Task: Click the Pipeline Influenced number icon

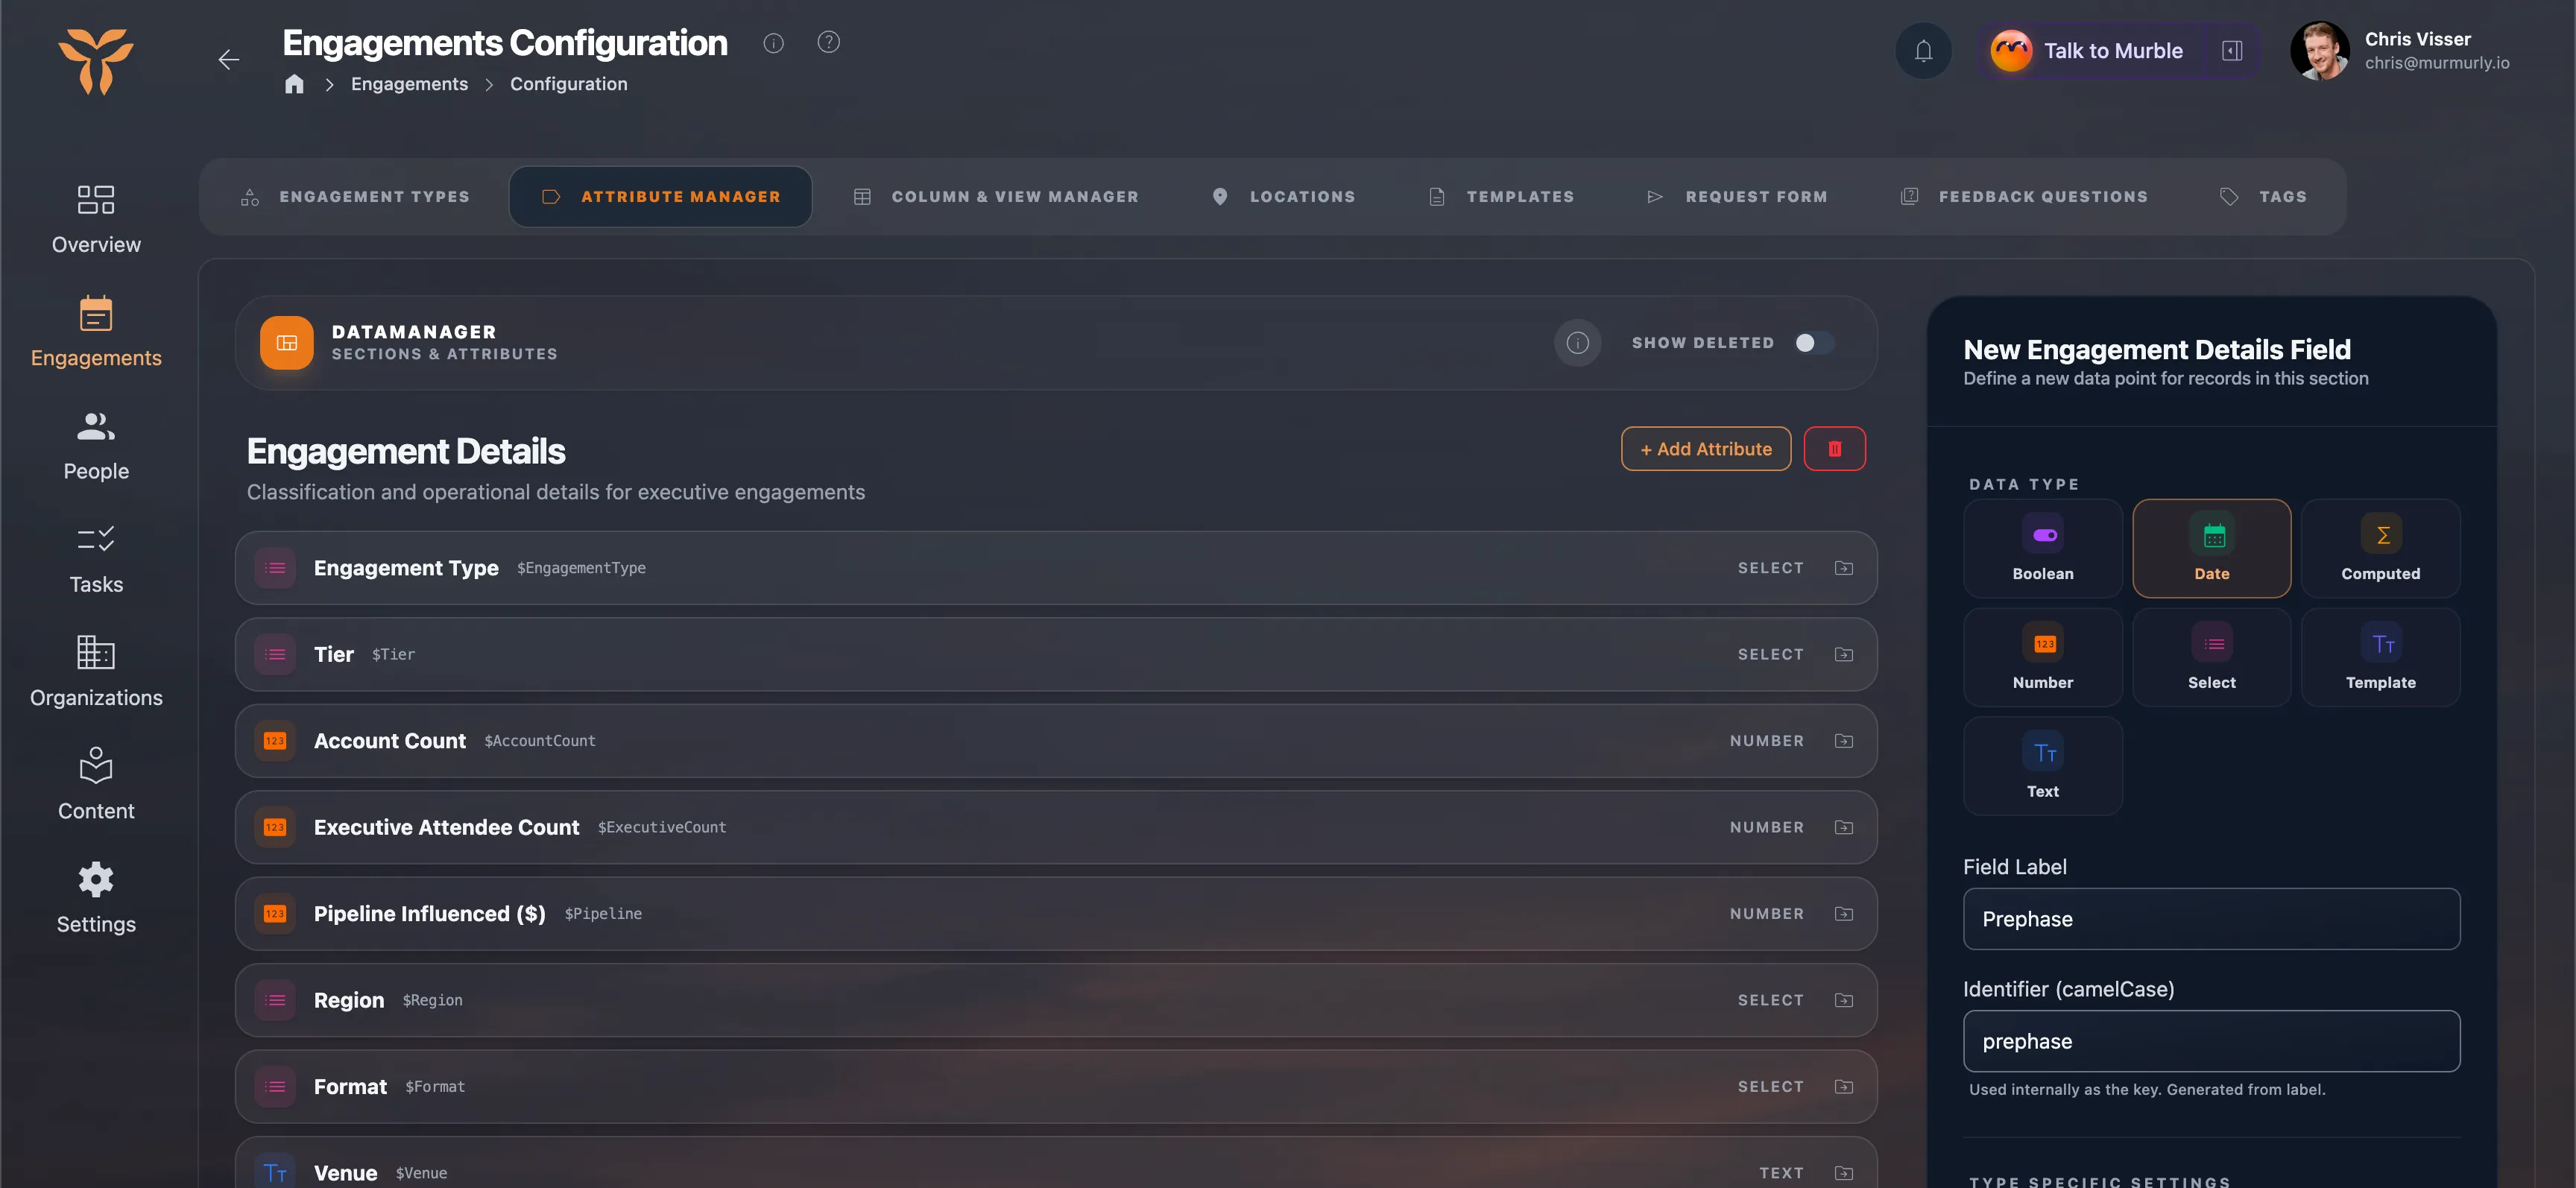Action: [x=275, y=914]
